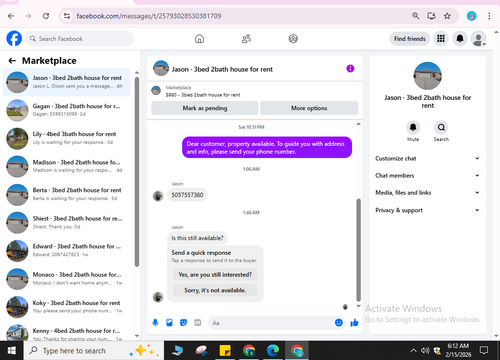
Task: Click the conversation list scrollbar
Action: pyautogui.click(x=137, y=172)
